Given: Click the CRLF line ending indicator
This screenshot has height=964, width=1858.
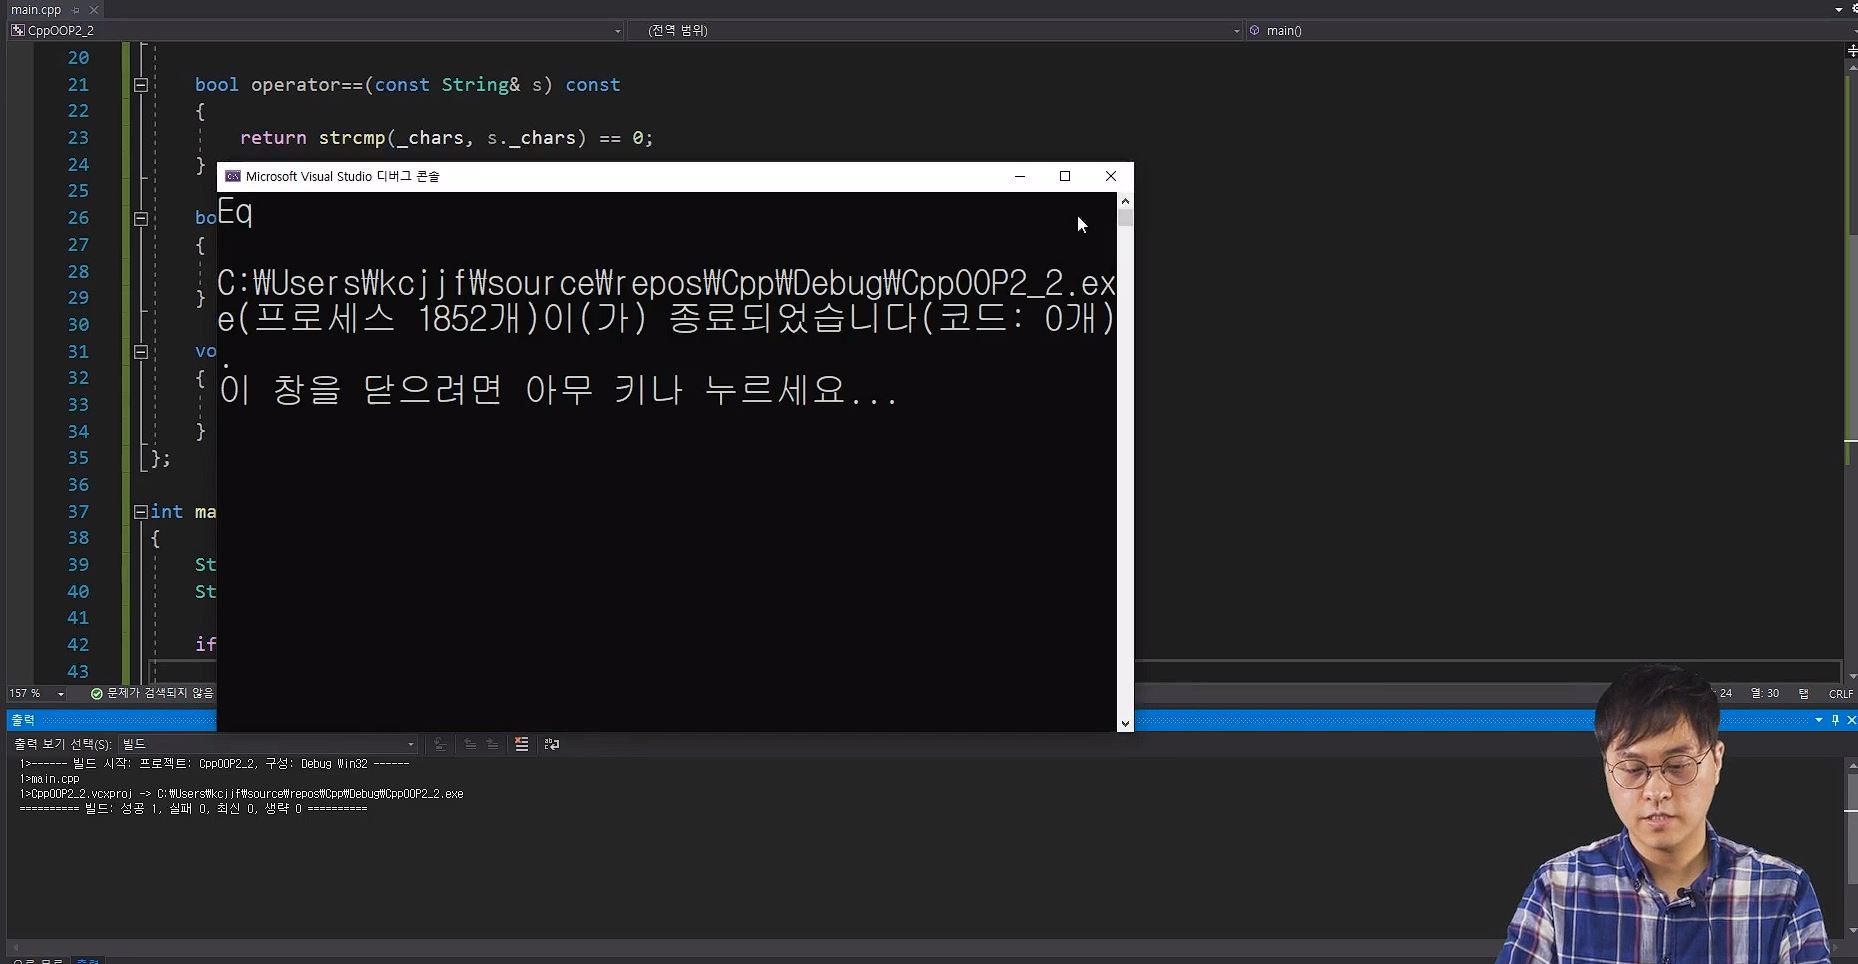Looking at the screenshot, I should tap(1841, 693).
